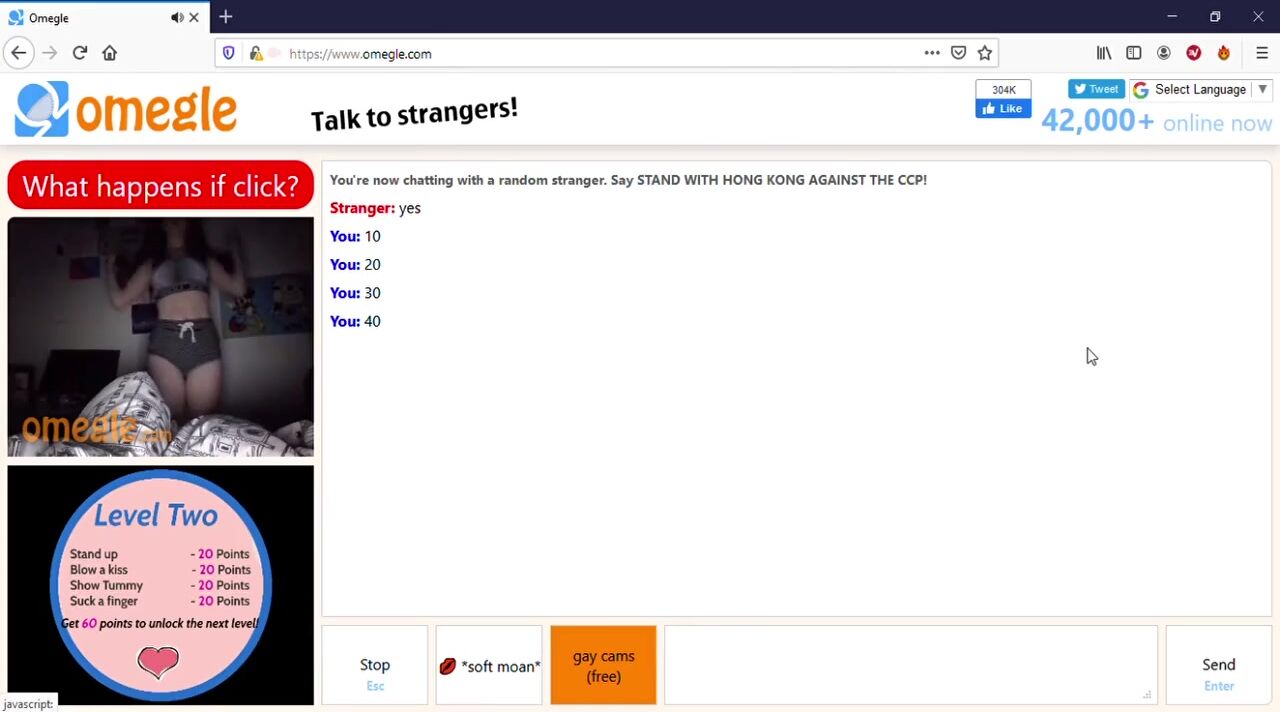Select the Omegle browser tab
1280x712 pixels.
coord(90,17)
